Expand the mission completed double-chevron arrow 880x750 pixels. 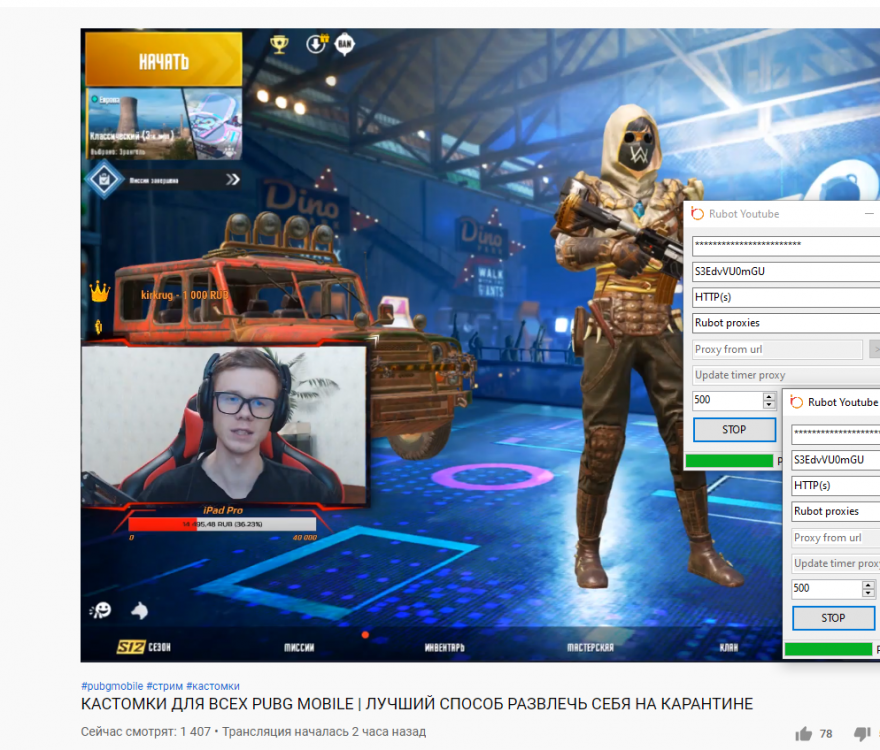pos(232,180)
